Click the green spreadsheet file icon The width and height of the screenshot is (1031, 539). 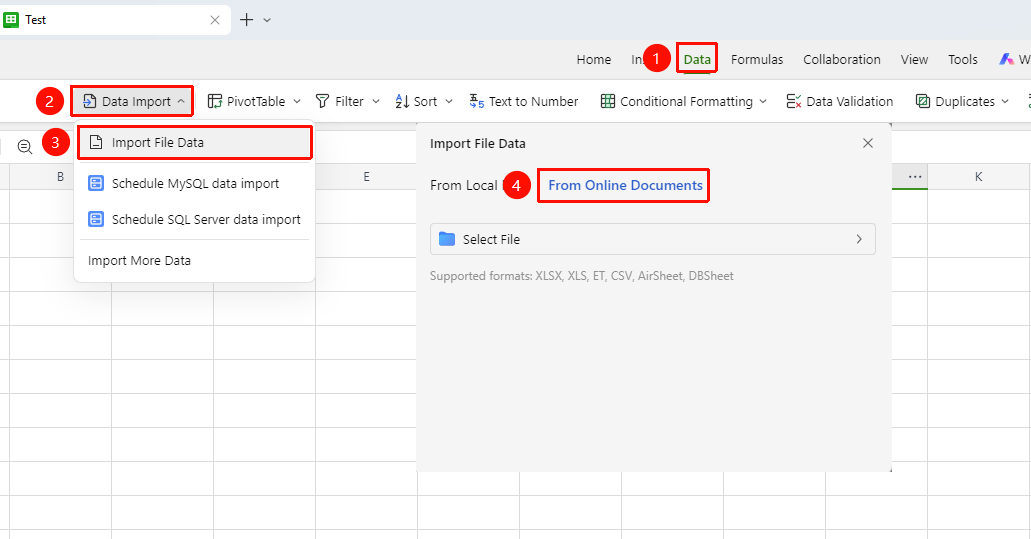(x=11, y=20)
